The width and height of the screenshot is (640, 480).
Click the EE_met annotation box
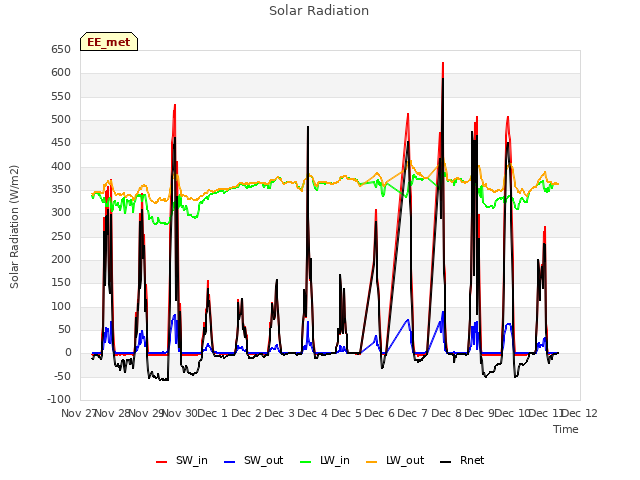pos(109,42)
